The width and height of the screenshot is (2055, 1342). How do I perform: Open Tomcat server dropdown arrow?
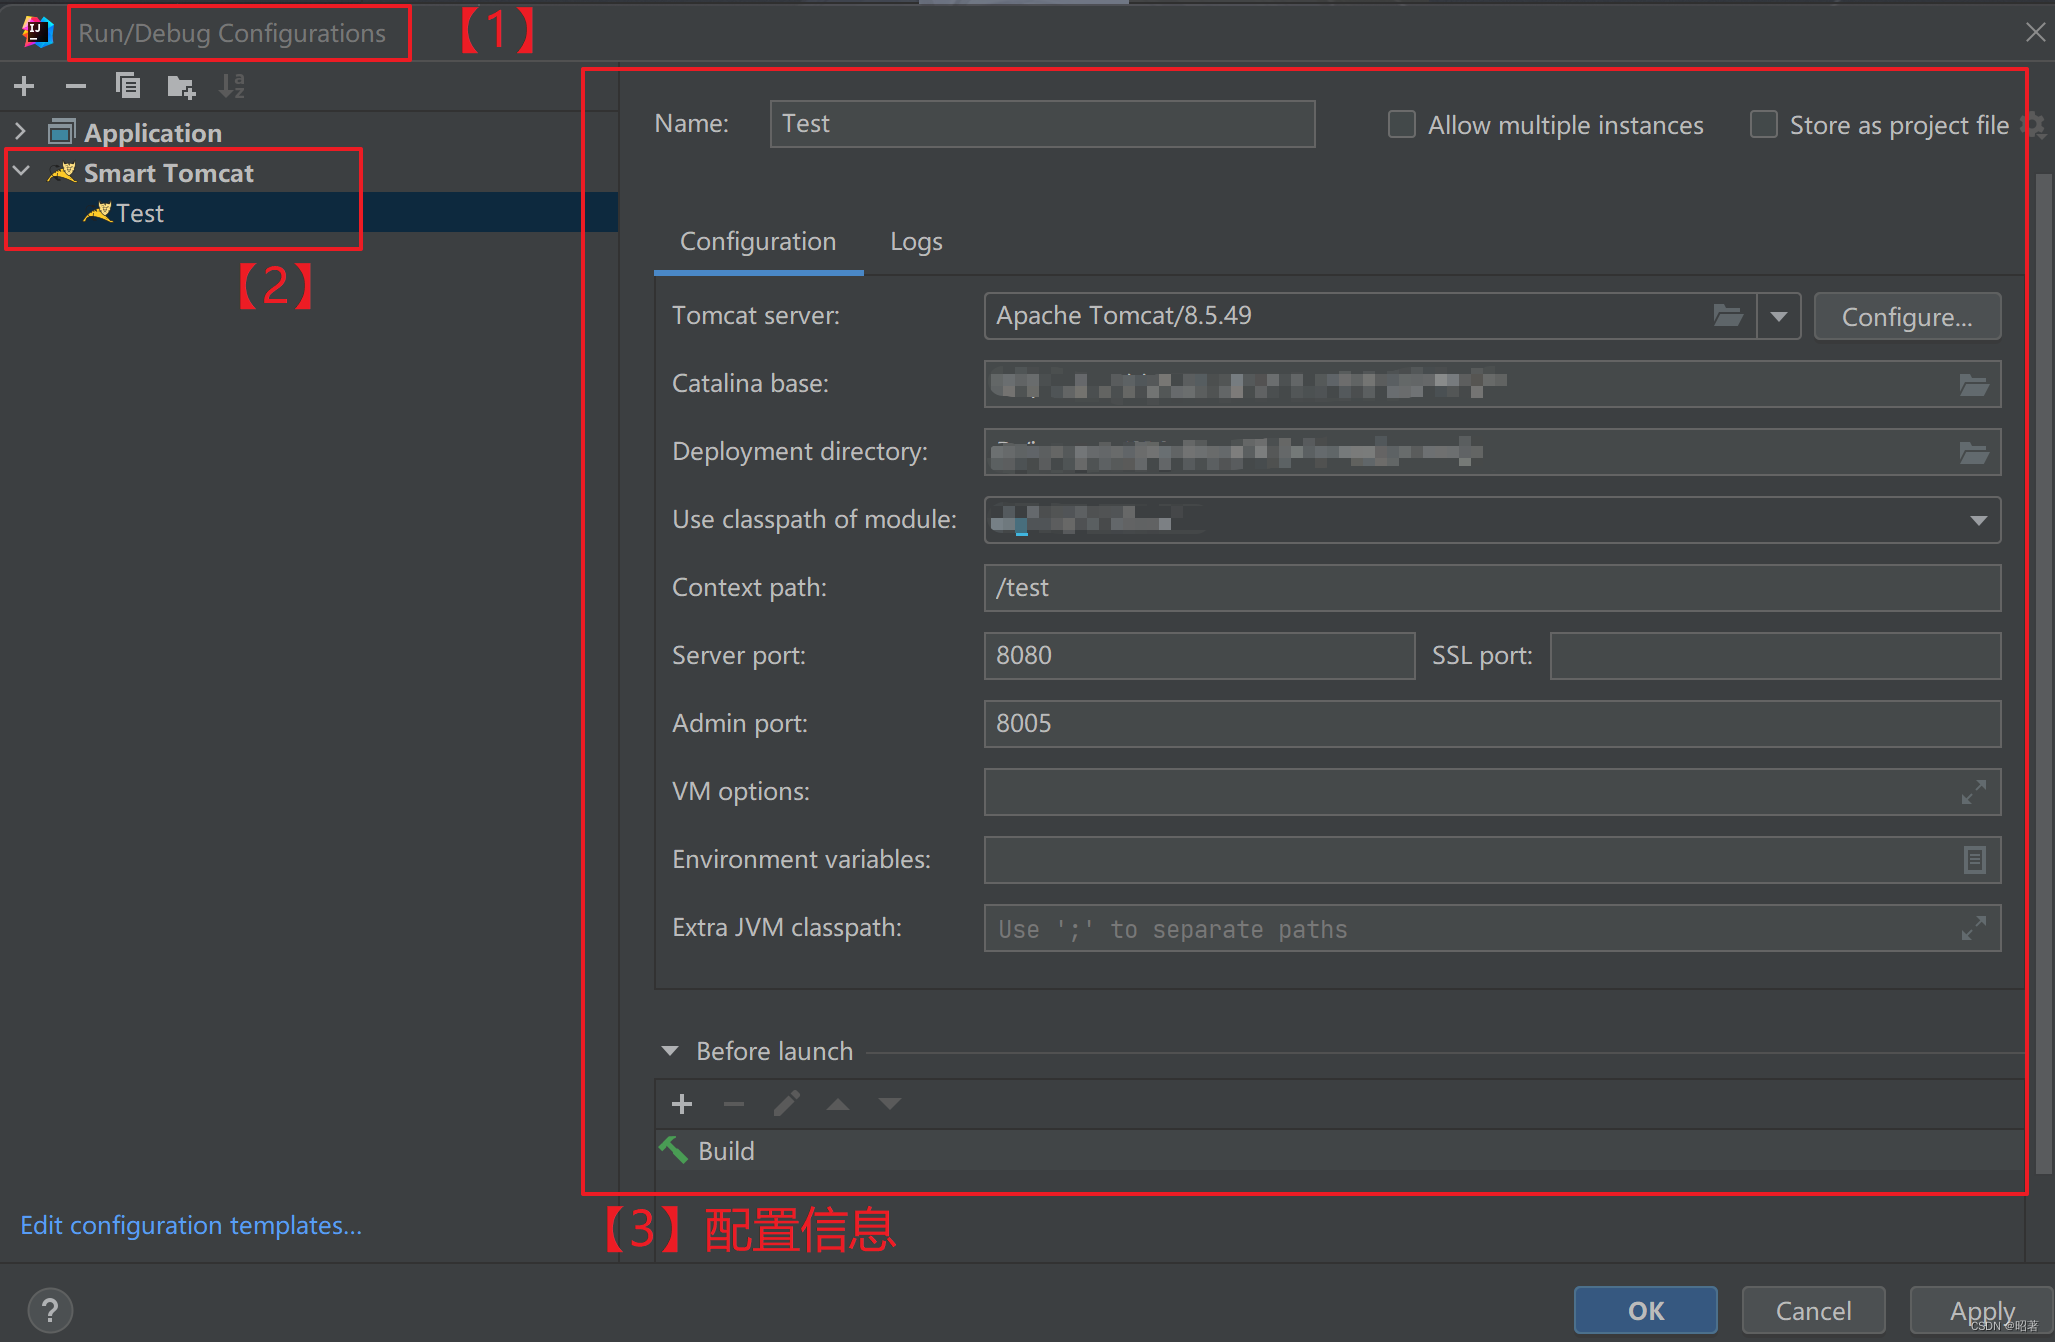pyautogui.click(x=1778, y=316)
